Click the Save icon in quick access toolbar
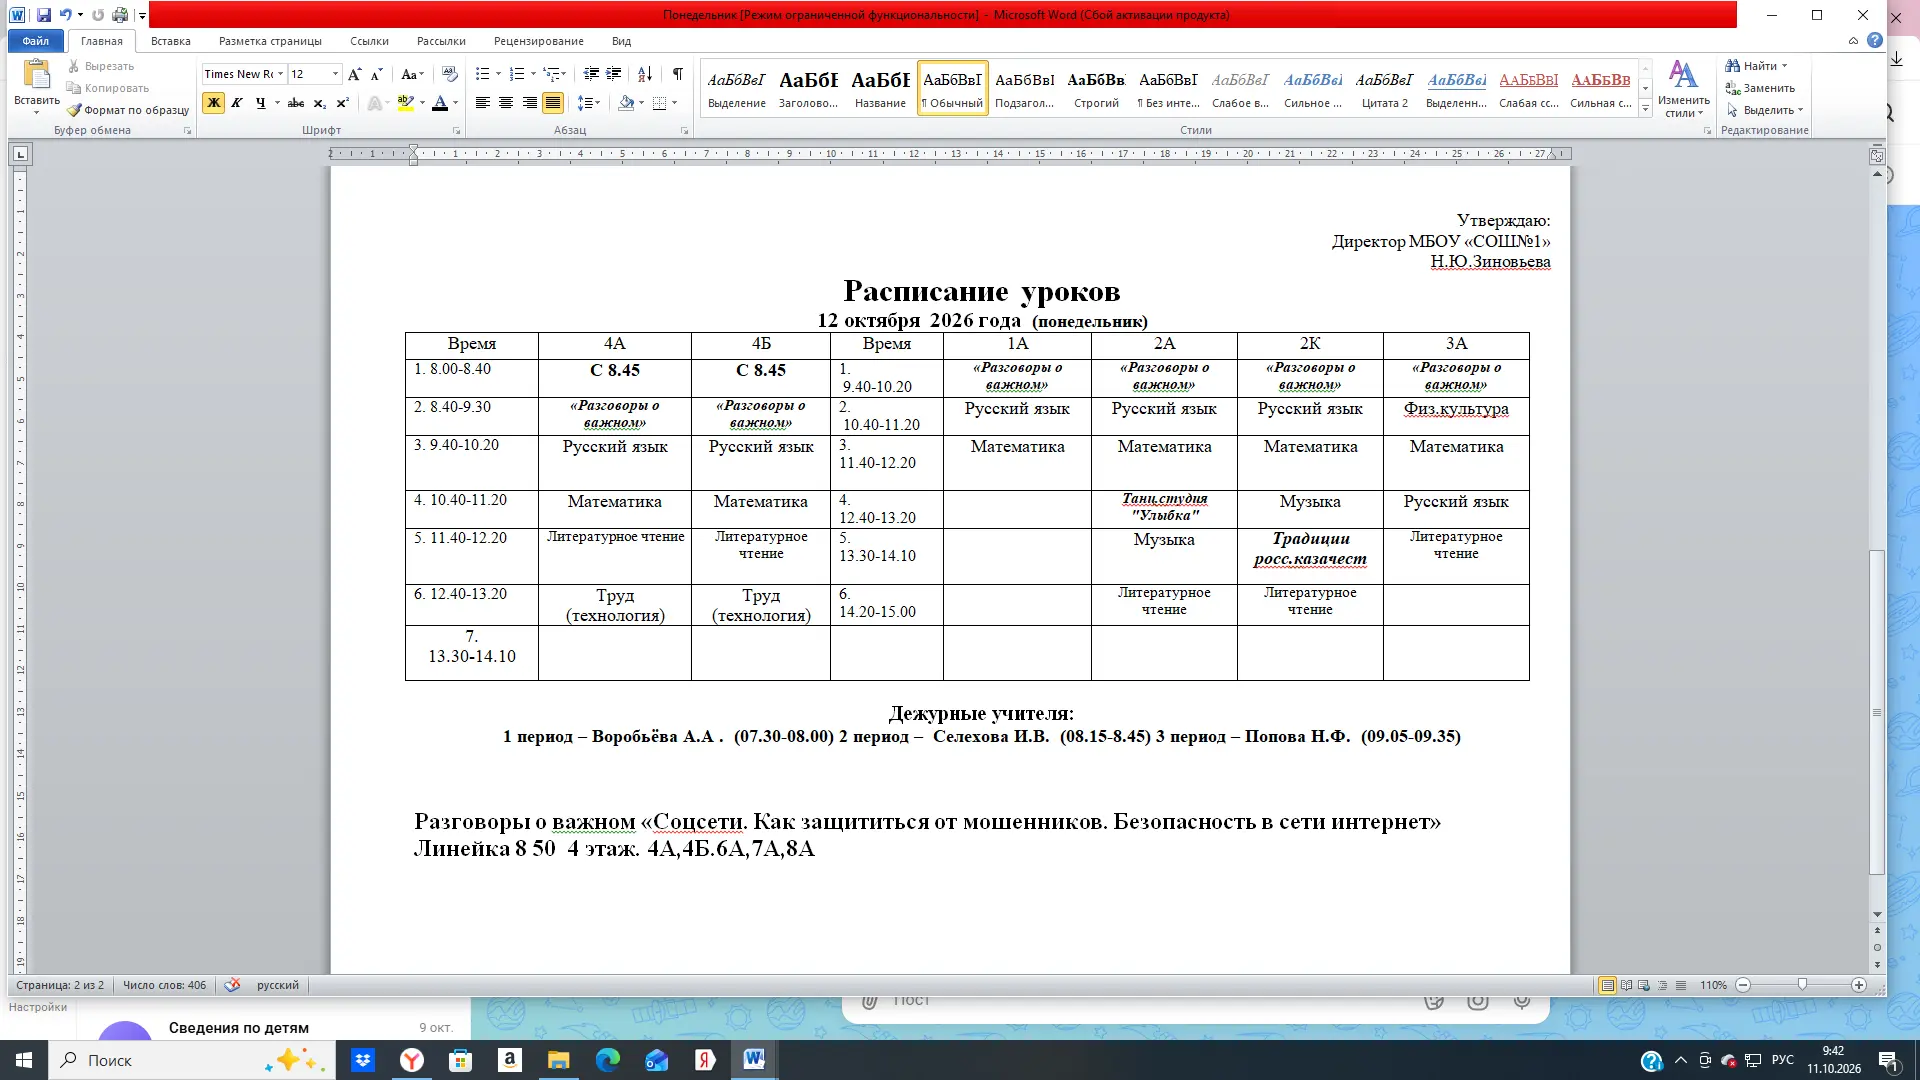Image resolution: width=1920 pixels, height=1080 pixels. (x=44, y=15)
